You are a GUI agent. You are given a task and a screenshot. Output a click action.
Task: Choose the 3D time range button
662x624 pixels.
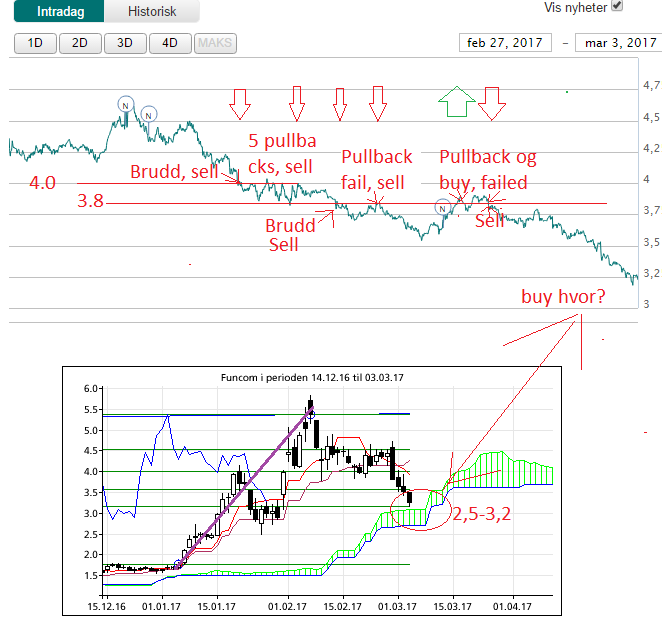pyautogui.click(x=124, y=43)
